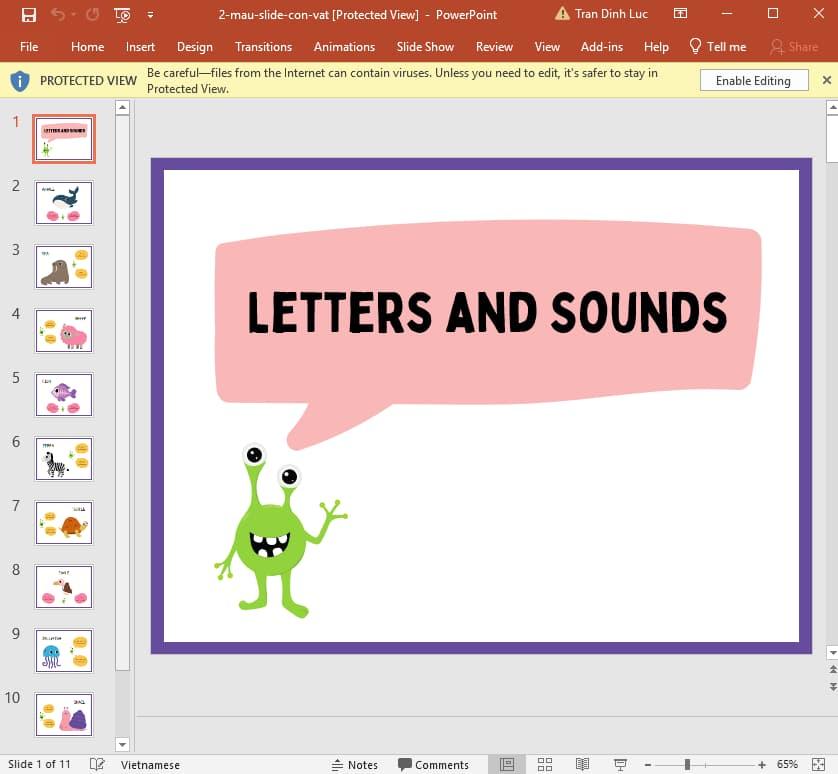The width and height of the screenshot is (838, 774).
Task: Open the Ribbon Display Options menu
Action: [680, 15]
